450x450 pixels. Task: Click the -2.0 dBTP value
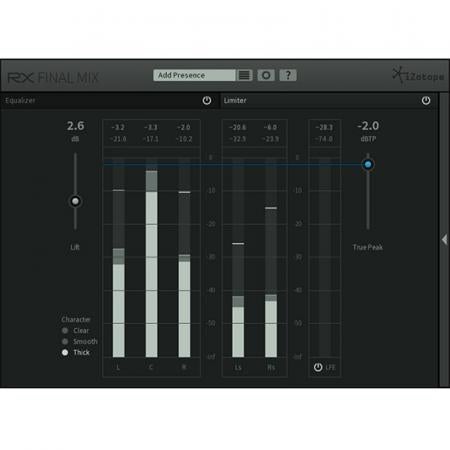pos(368,126)
